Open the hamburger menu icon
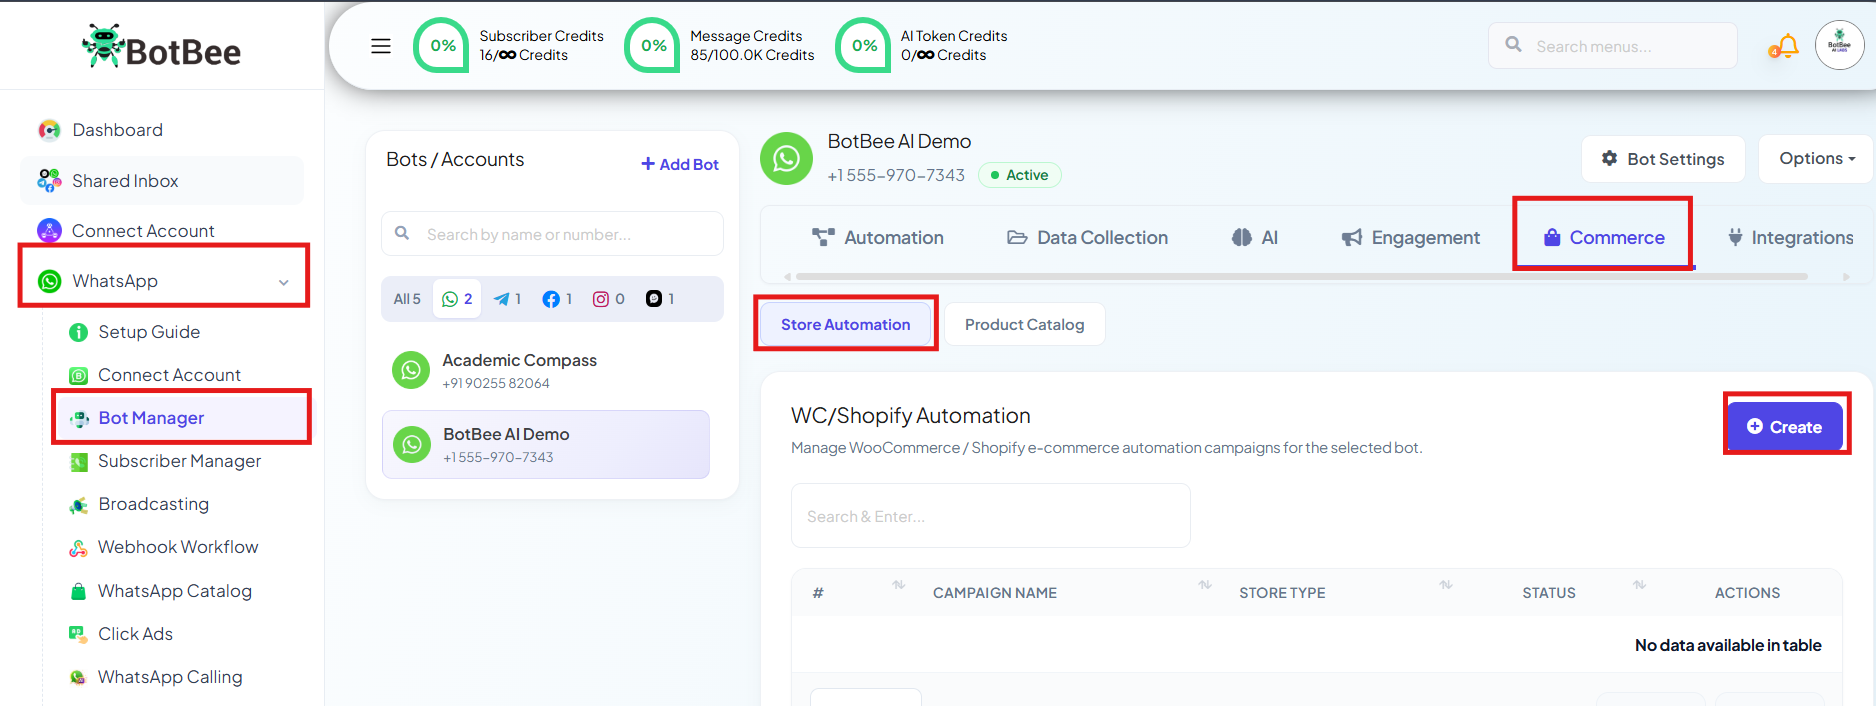The image size is (1876, 706). click(381, 46)
